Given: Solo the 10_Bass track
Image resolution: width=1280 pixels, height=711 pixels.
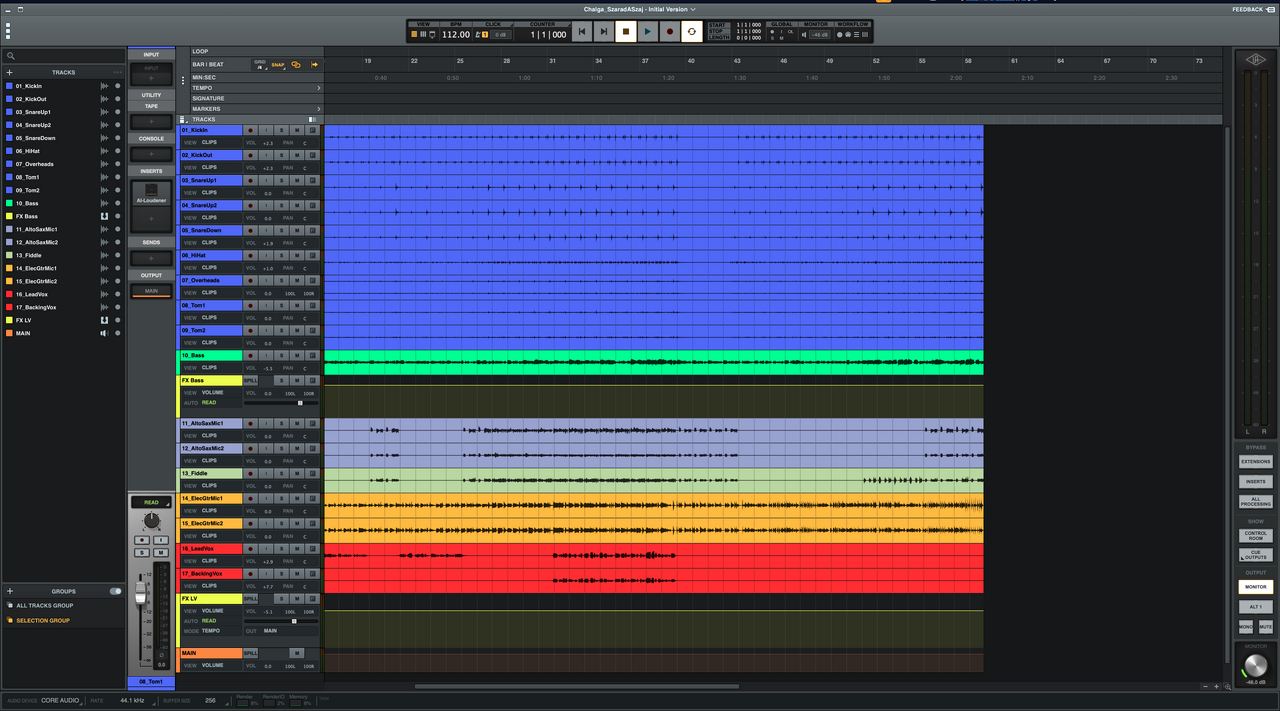Looking at the screenshot, I should [x=281, y=355].
